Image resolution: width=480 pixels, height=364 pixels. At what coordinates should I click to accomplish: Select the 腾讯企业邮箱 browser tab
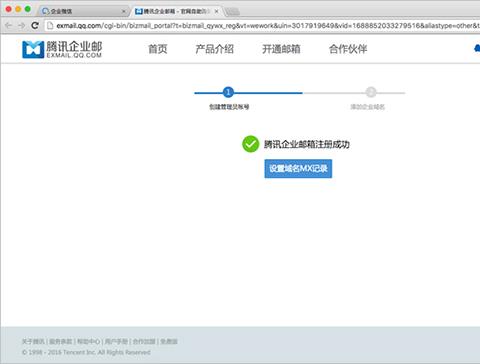pyautogui.click(x=177, y=11)
